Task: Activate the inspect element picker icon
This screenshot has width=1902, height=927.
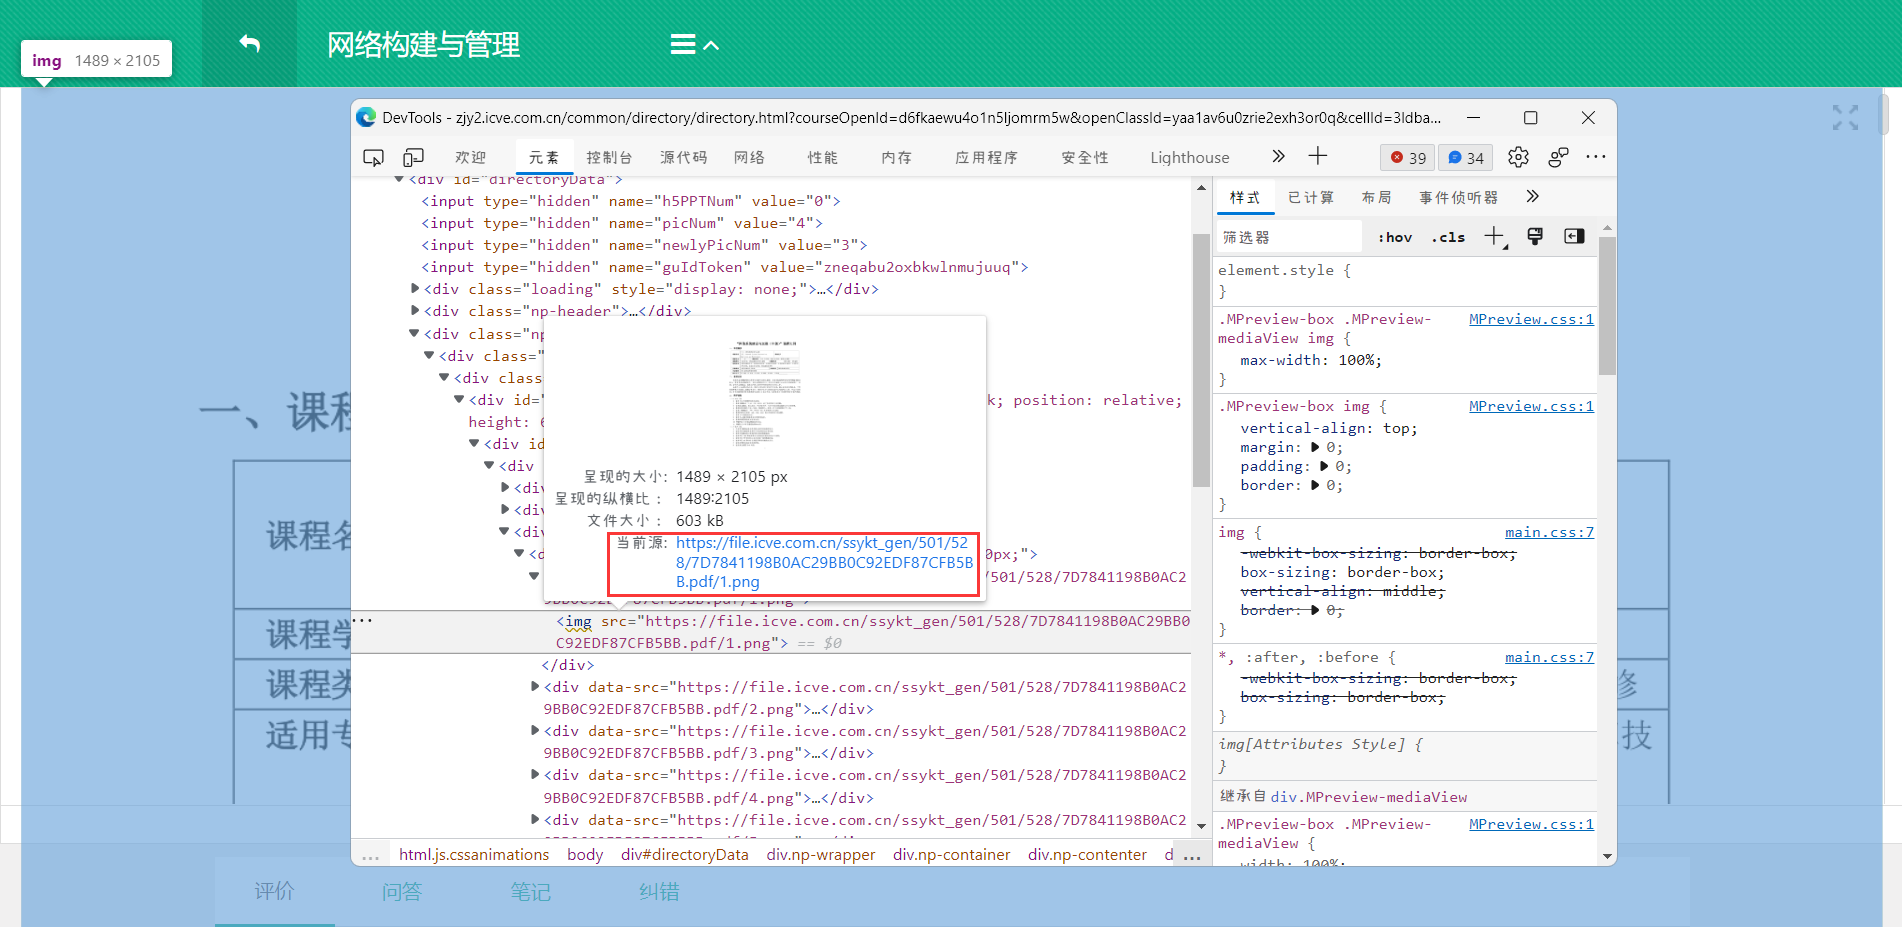Action: [x=373, y=157]
